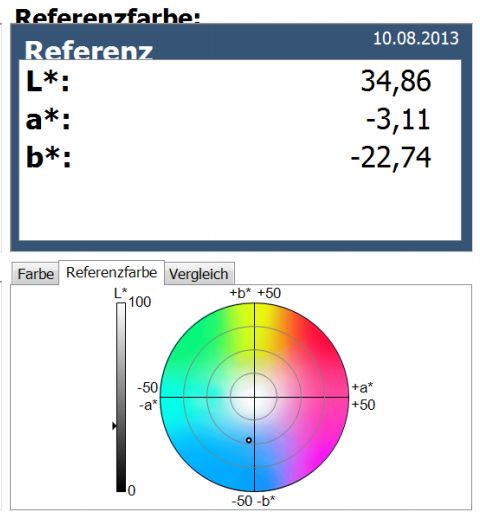This screenshot has height=518, width=480.
Task: Click the -50 -b* axis label
Action: point(254,501)
